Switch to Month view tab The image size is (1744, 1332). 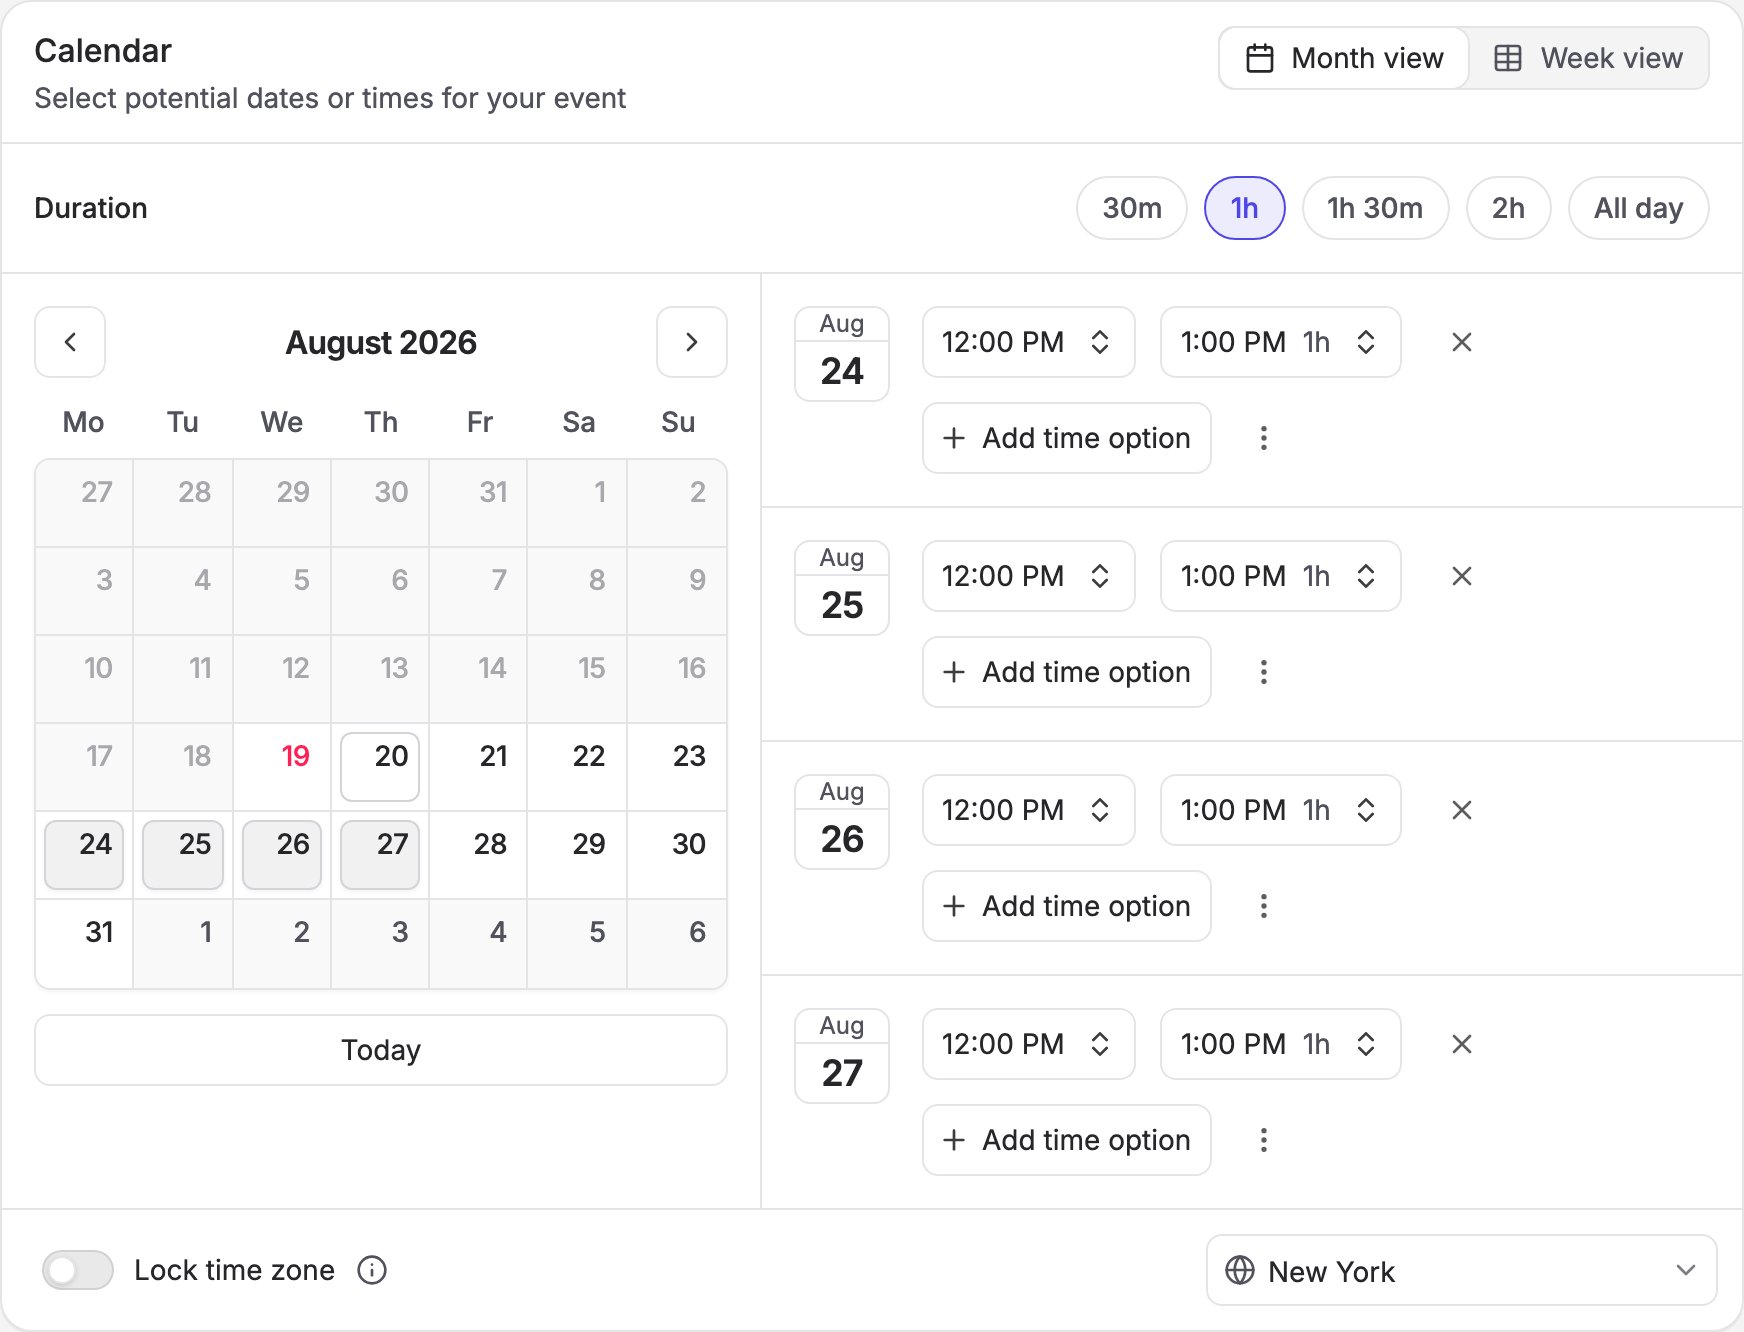tap(1345, 58)
